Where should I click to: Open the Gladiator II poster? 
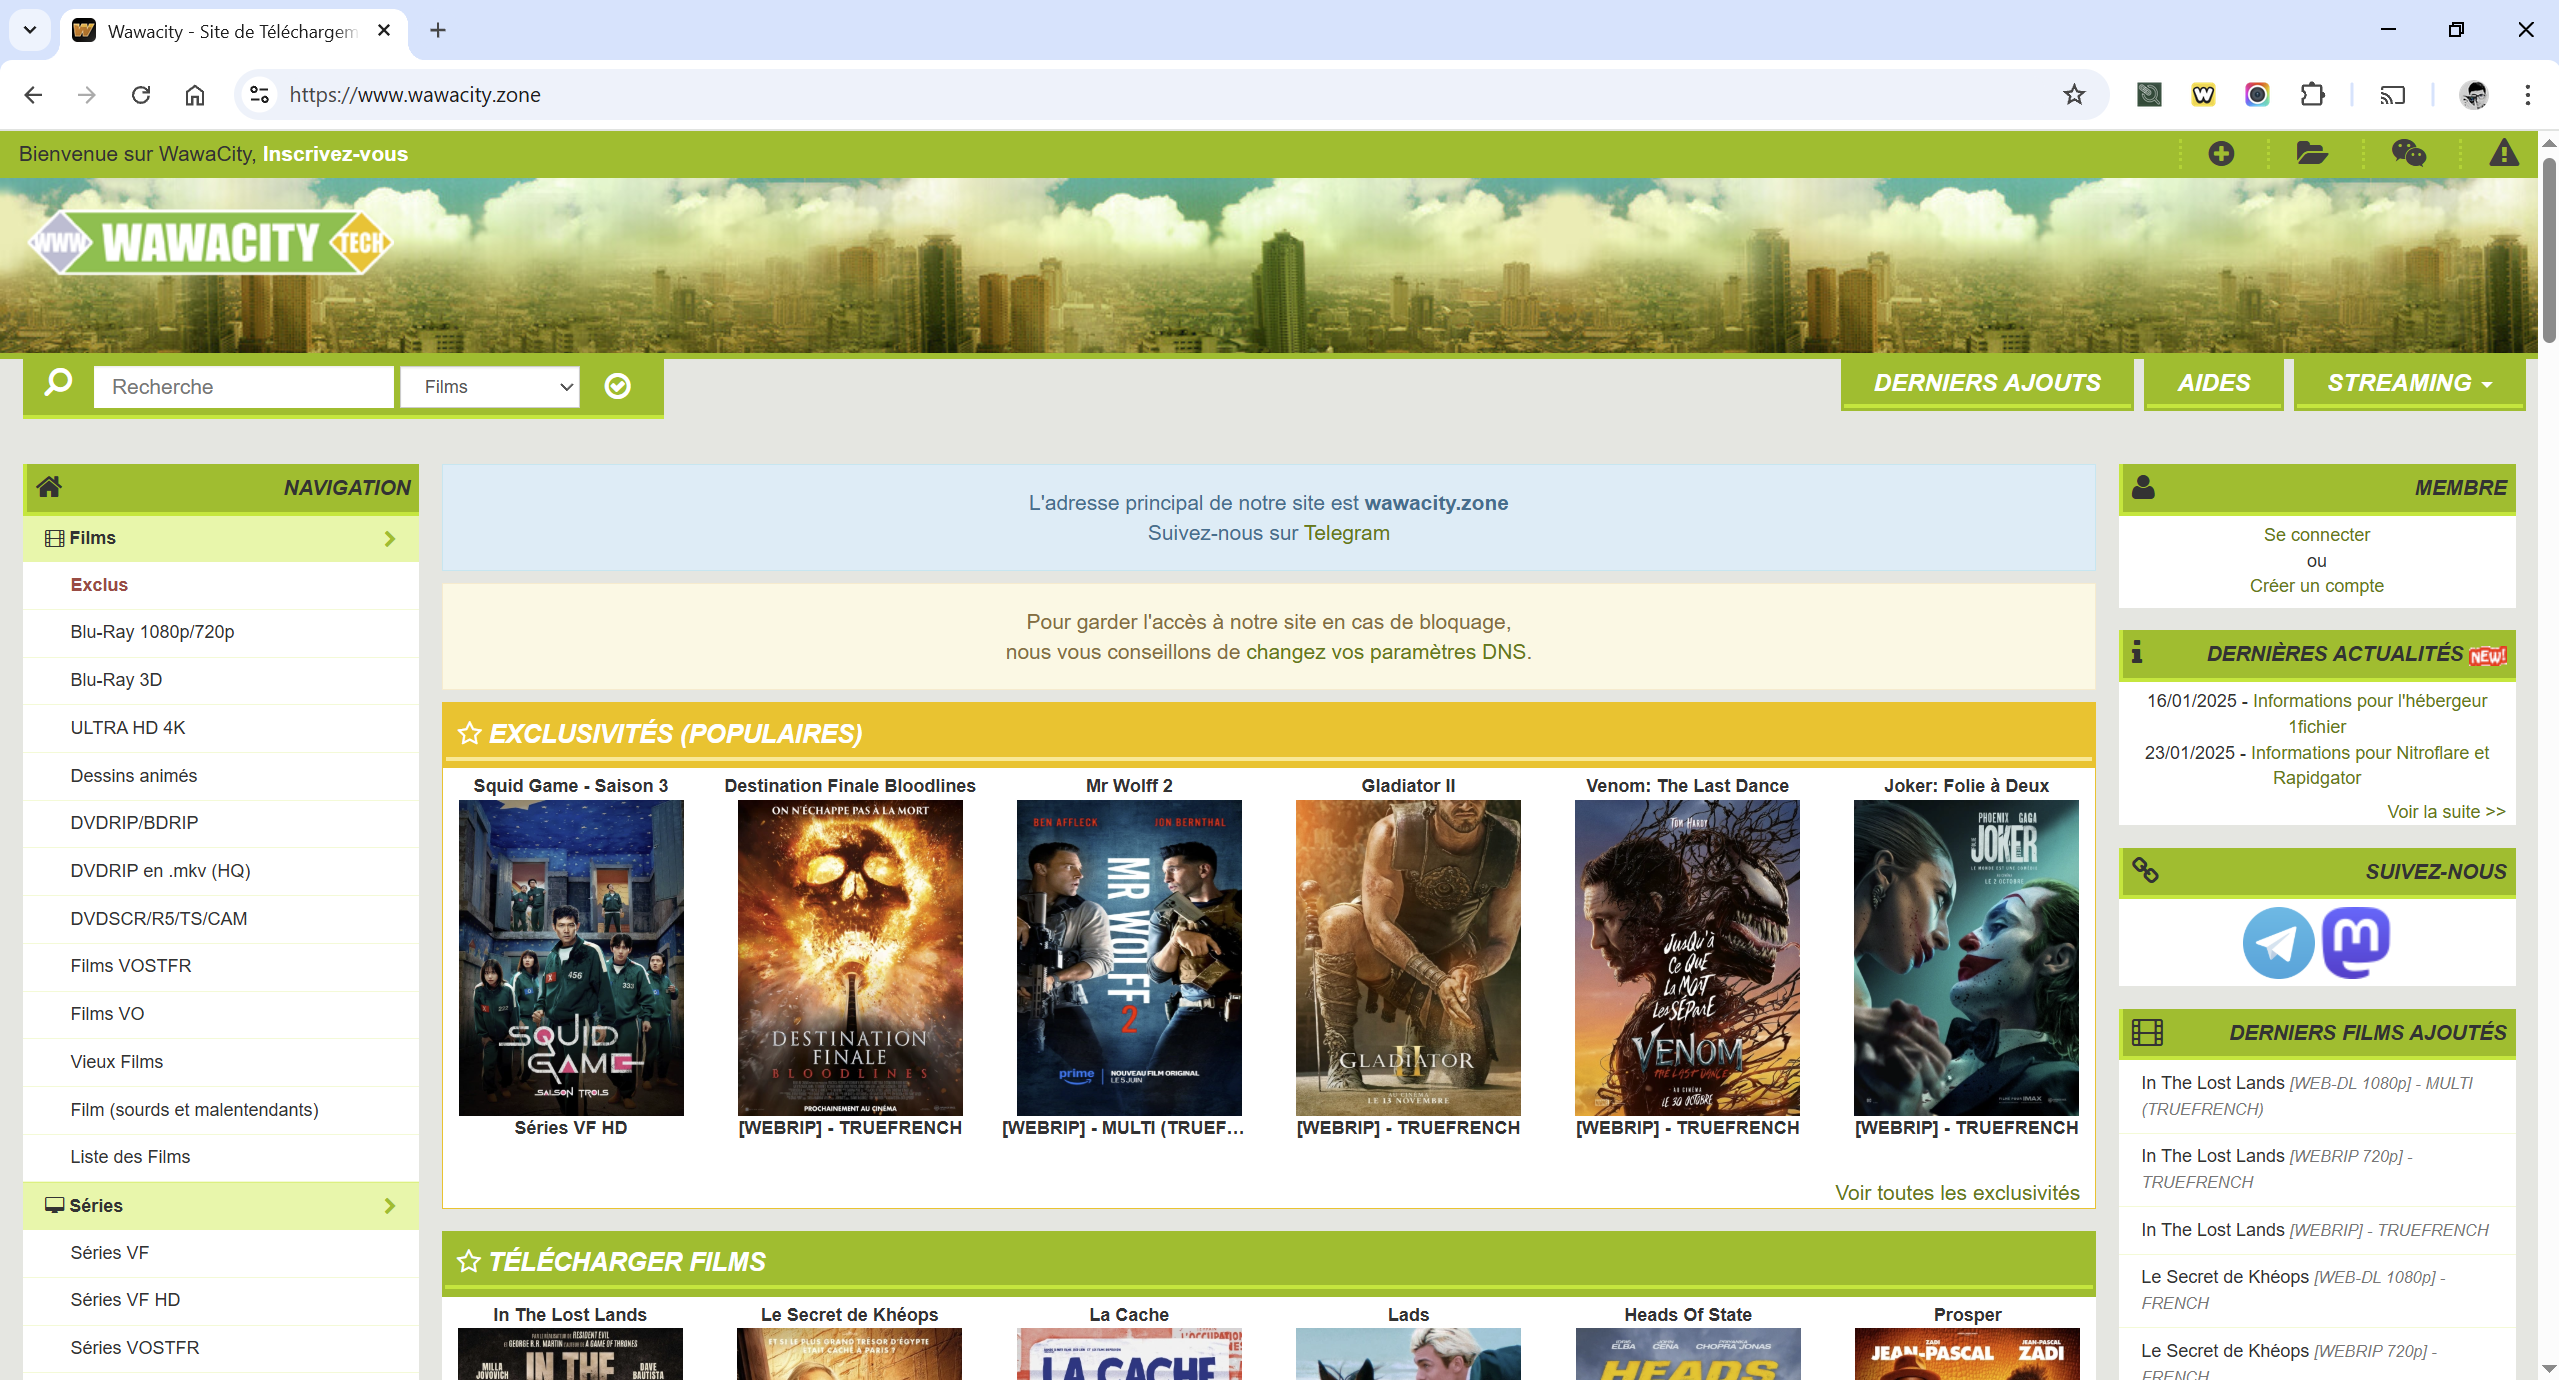tap(1408, 958)
